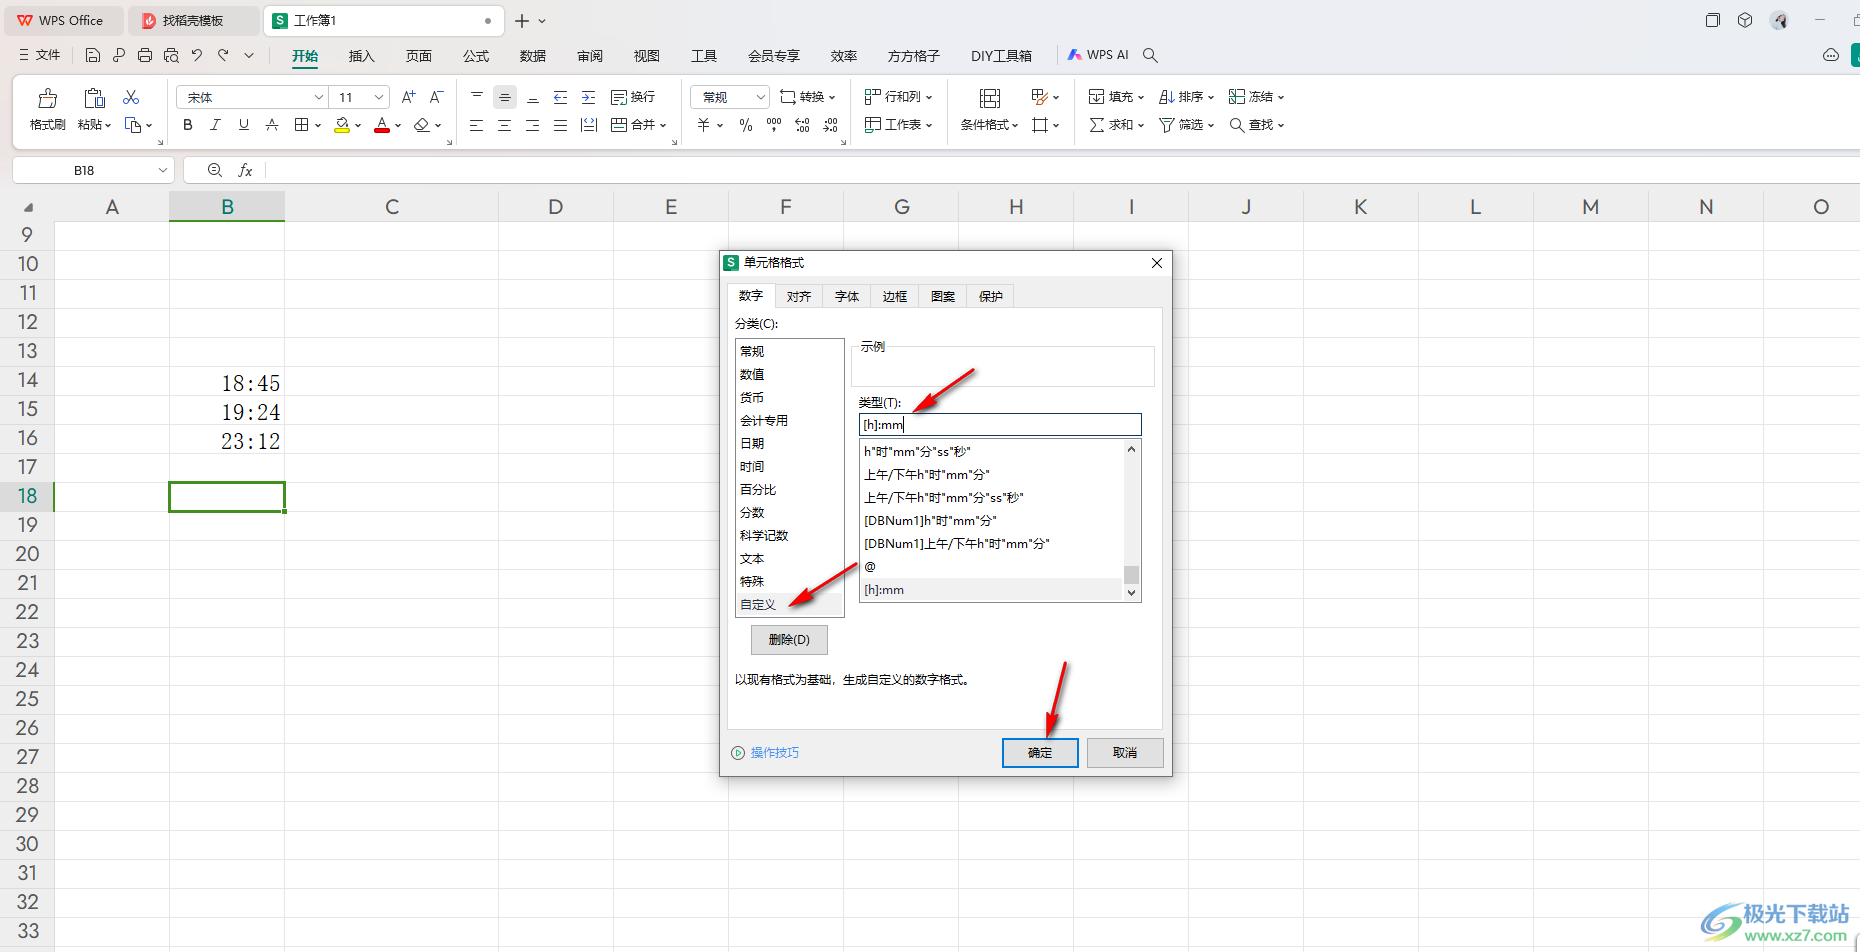This screenshot has height=952, width=1860.
Task: Click the Save to Cloud icon beside Save
Action: 119,55
